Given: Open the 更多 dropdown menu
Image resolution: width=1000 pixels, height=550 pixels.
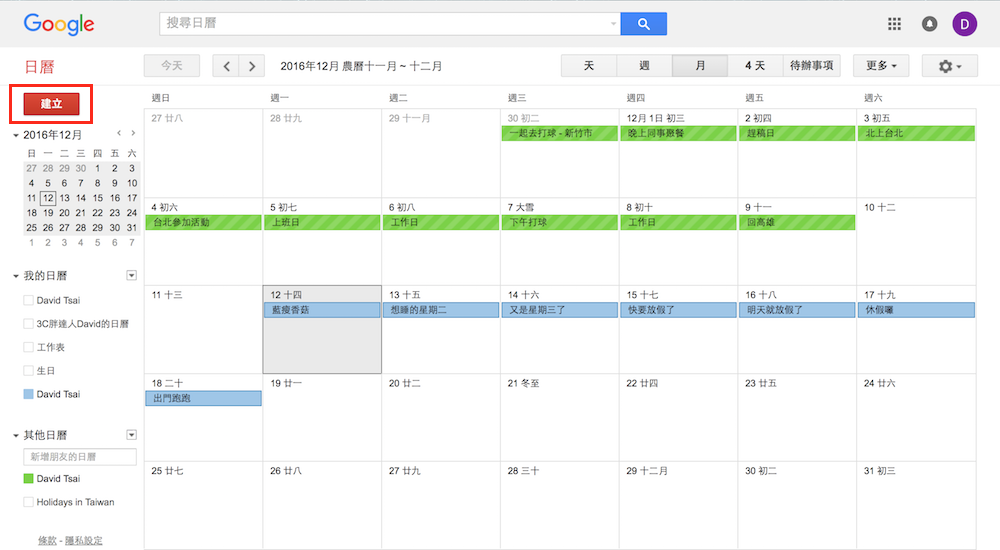Looking at the screenshot, I should [x=880, y=66].
